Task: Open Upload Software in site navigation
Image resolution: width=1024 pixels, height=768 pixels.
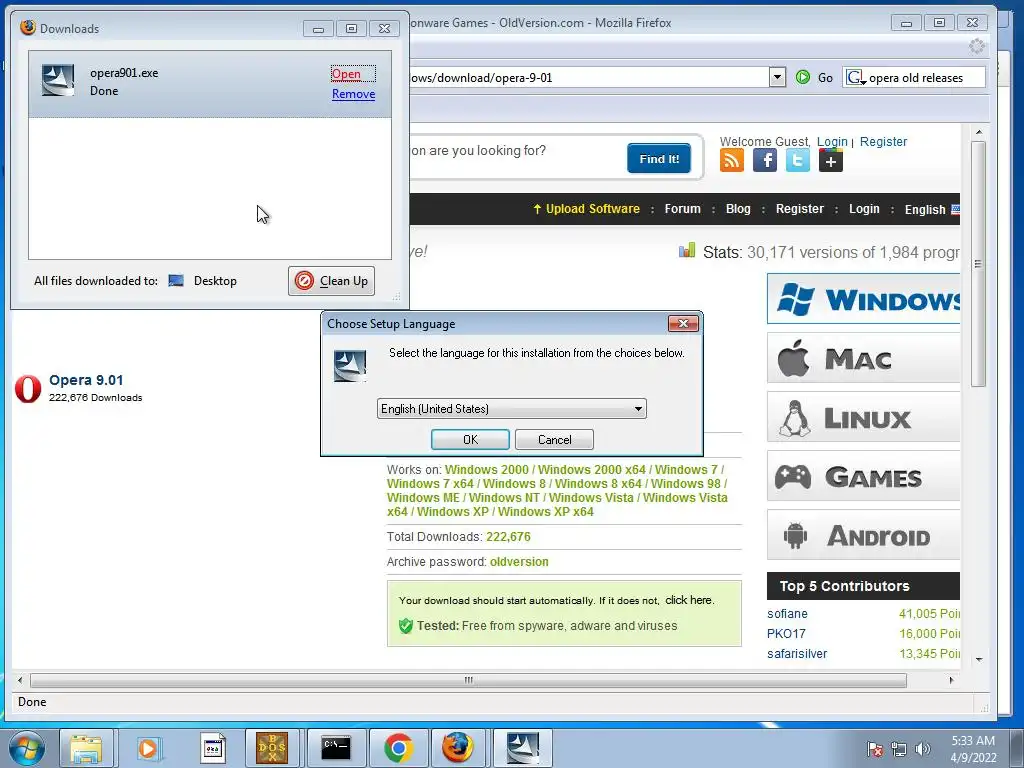Action: tap(586, 209)
